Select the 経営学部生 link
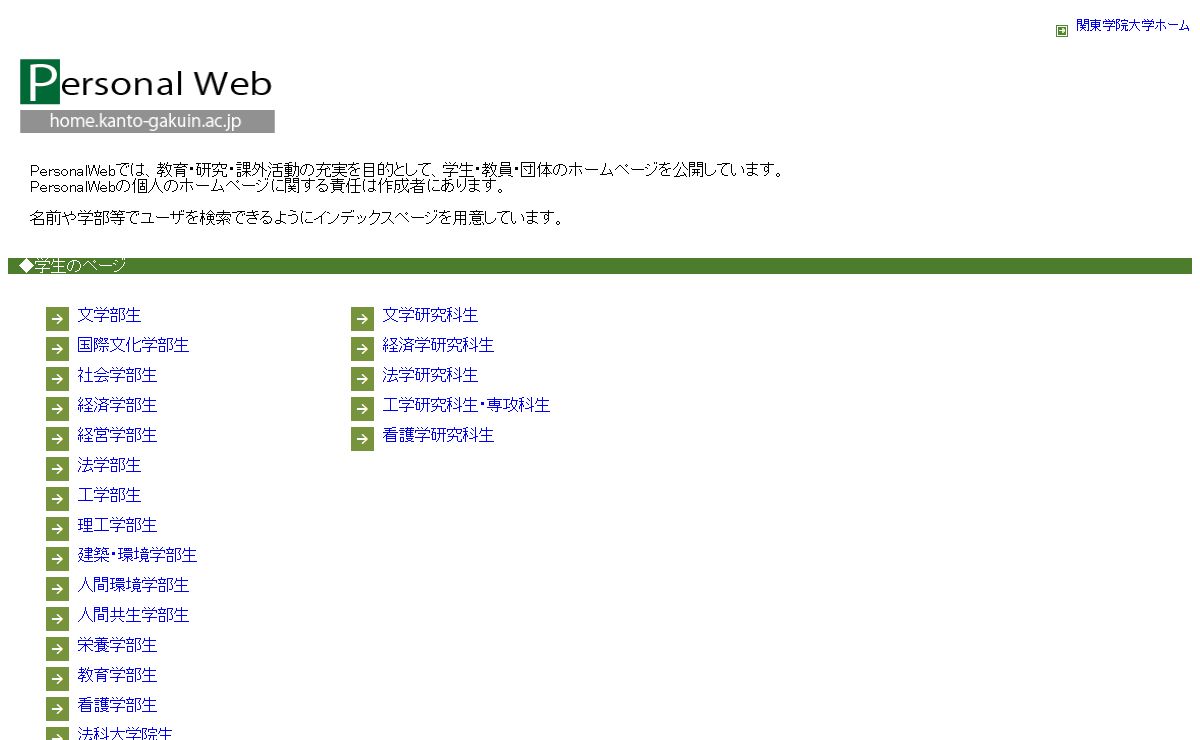 (117, 435)
